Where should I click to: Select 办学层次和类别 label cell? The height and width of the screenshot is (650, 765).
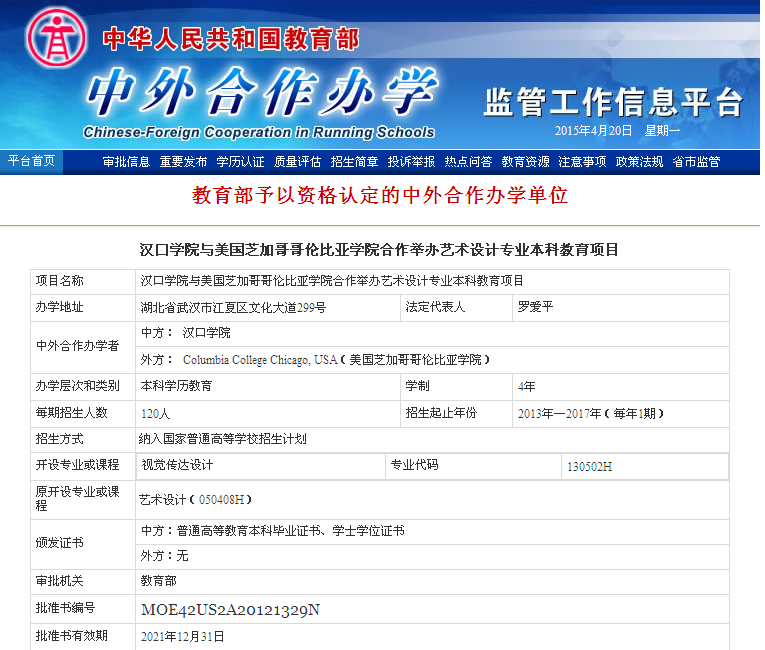tap(82, 386)
